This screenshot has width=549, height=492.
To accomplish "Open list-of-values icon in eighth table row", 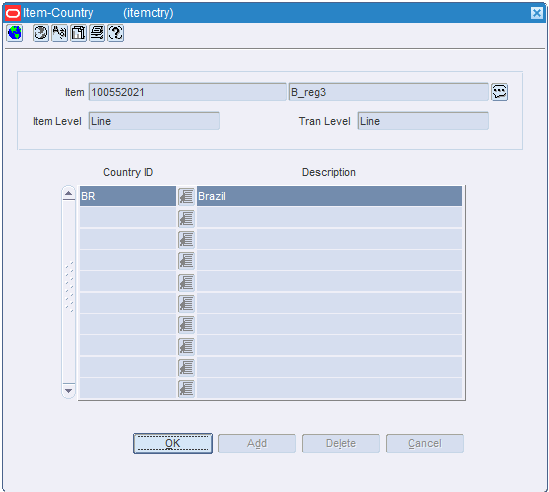I will [x=186, y=346].
